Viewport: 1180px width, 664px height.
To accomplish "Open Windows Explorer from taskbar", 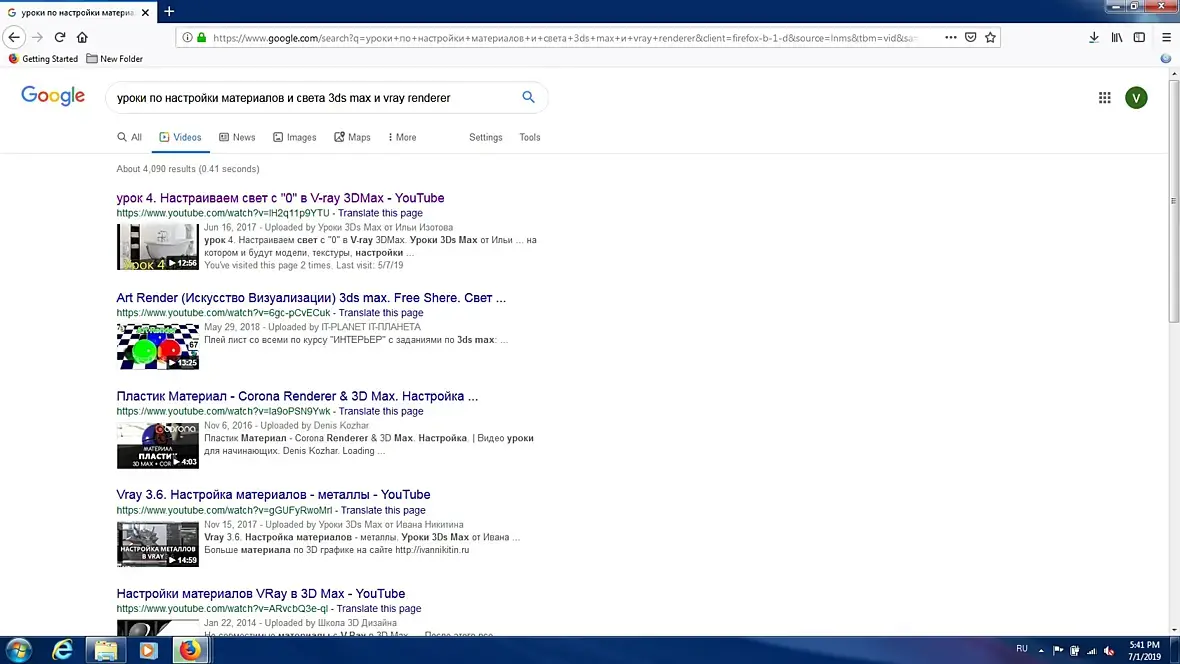I will click(x=105, y=650).
